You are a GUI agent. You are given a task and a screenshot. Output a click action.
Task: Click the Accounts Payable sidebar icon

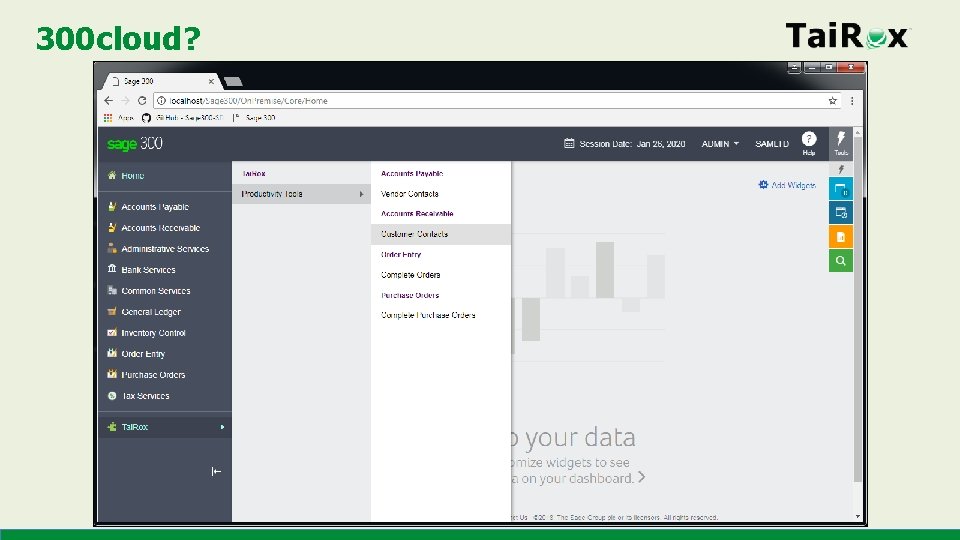click(x=112, y=206)
